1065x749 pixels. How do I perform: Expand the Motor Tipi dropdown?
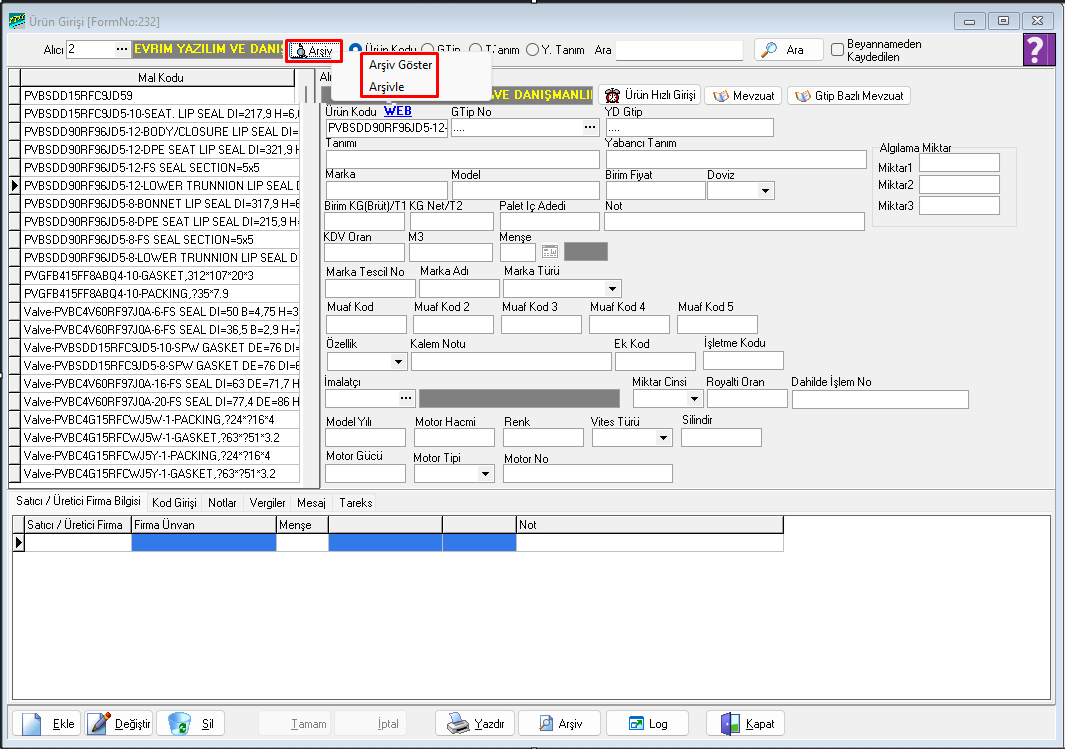pyautogui.click(x=485, y=473)
